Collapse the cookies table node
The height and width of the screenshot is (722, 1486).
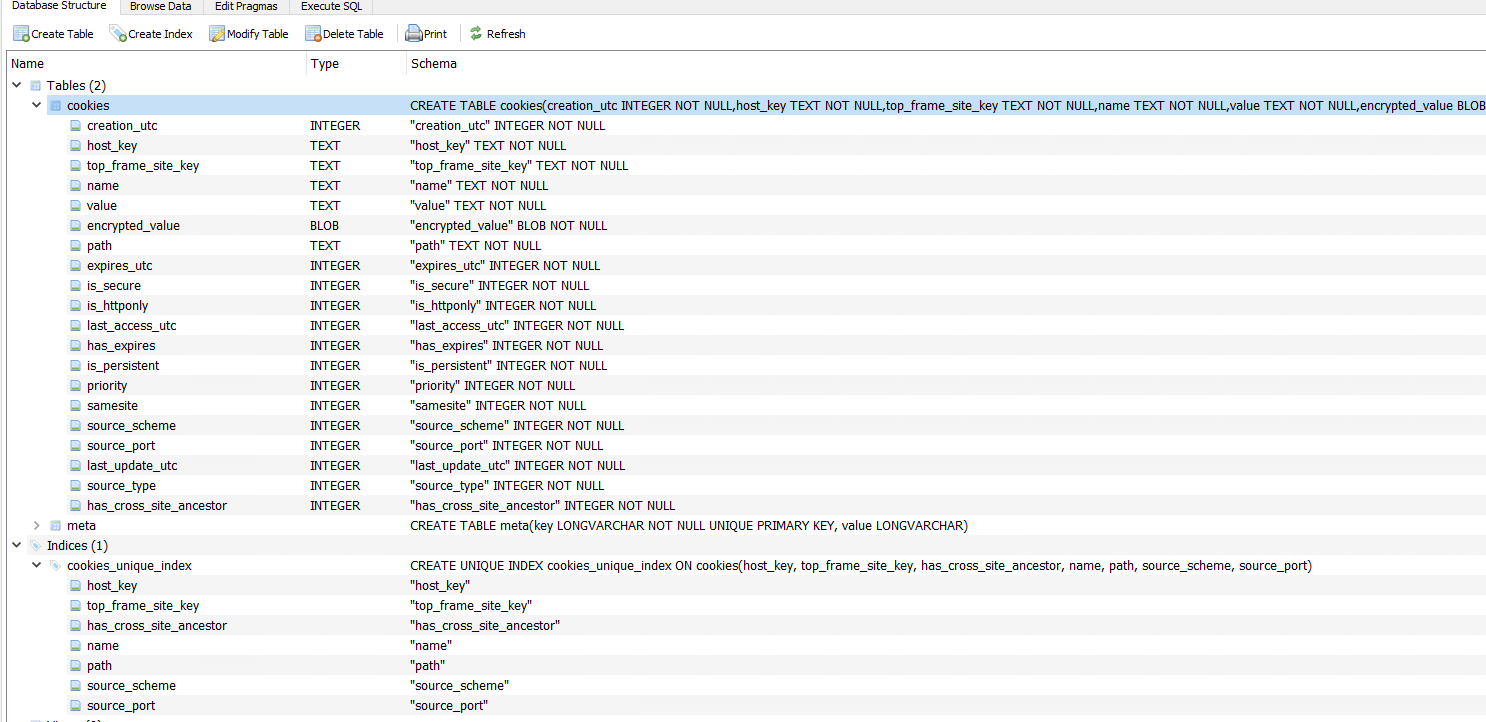coord(36,106)
